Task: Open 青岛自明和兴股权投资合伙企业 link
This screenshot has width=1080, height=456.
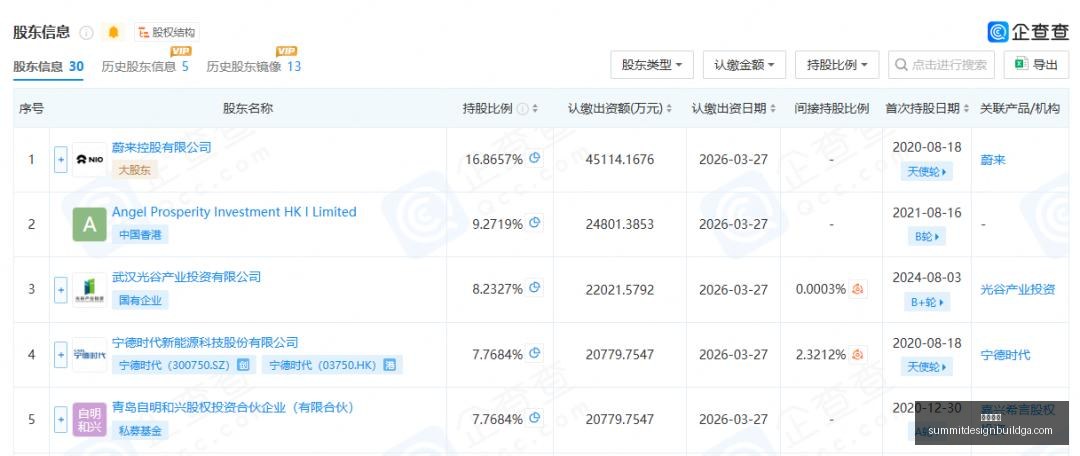Action: click(x=233, y=407)
